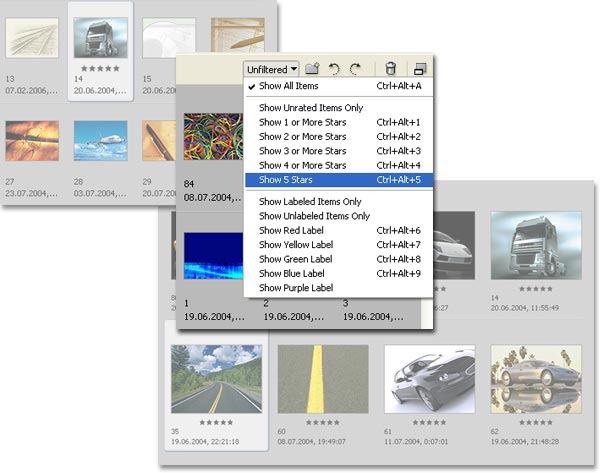Select the colorful rubber bands thumbnail 84
600x473 pixels.
[x=213, y=140]
